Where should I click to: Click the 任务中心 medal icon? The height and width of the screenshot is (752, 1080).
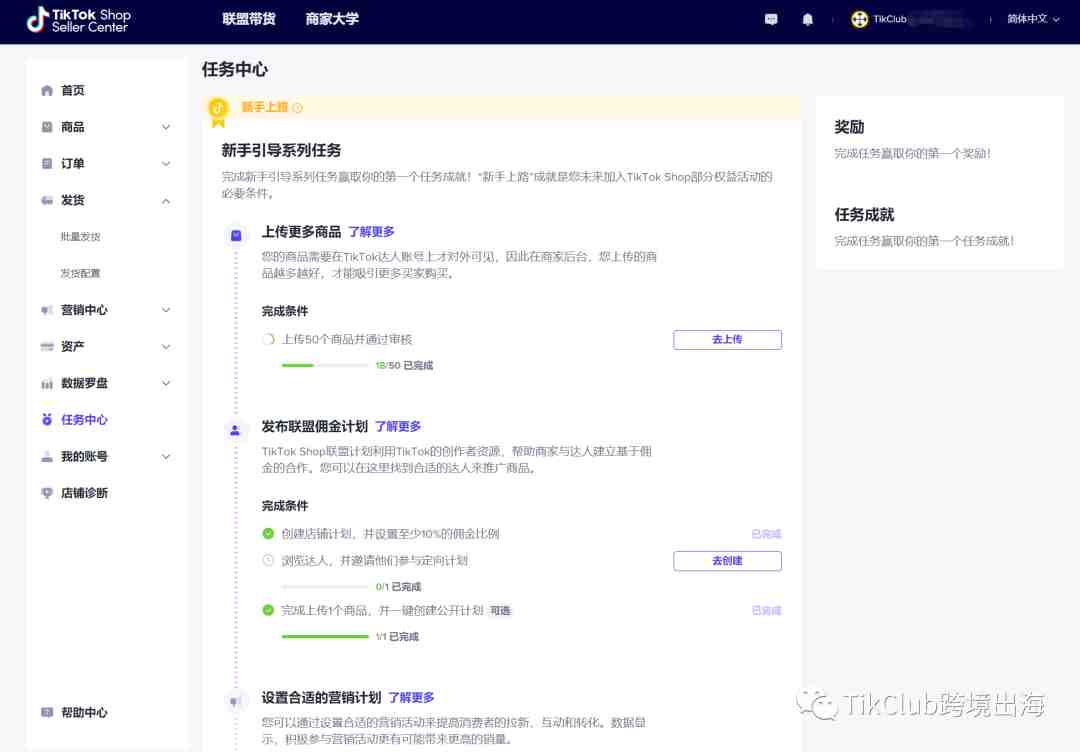(47, 419)
